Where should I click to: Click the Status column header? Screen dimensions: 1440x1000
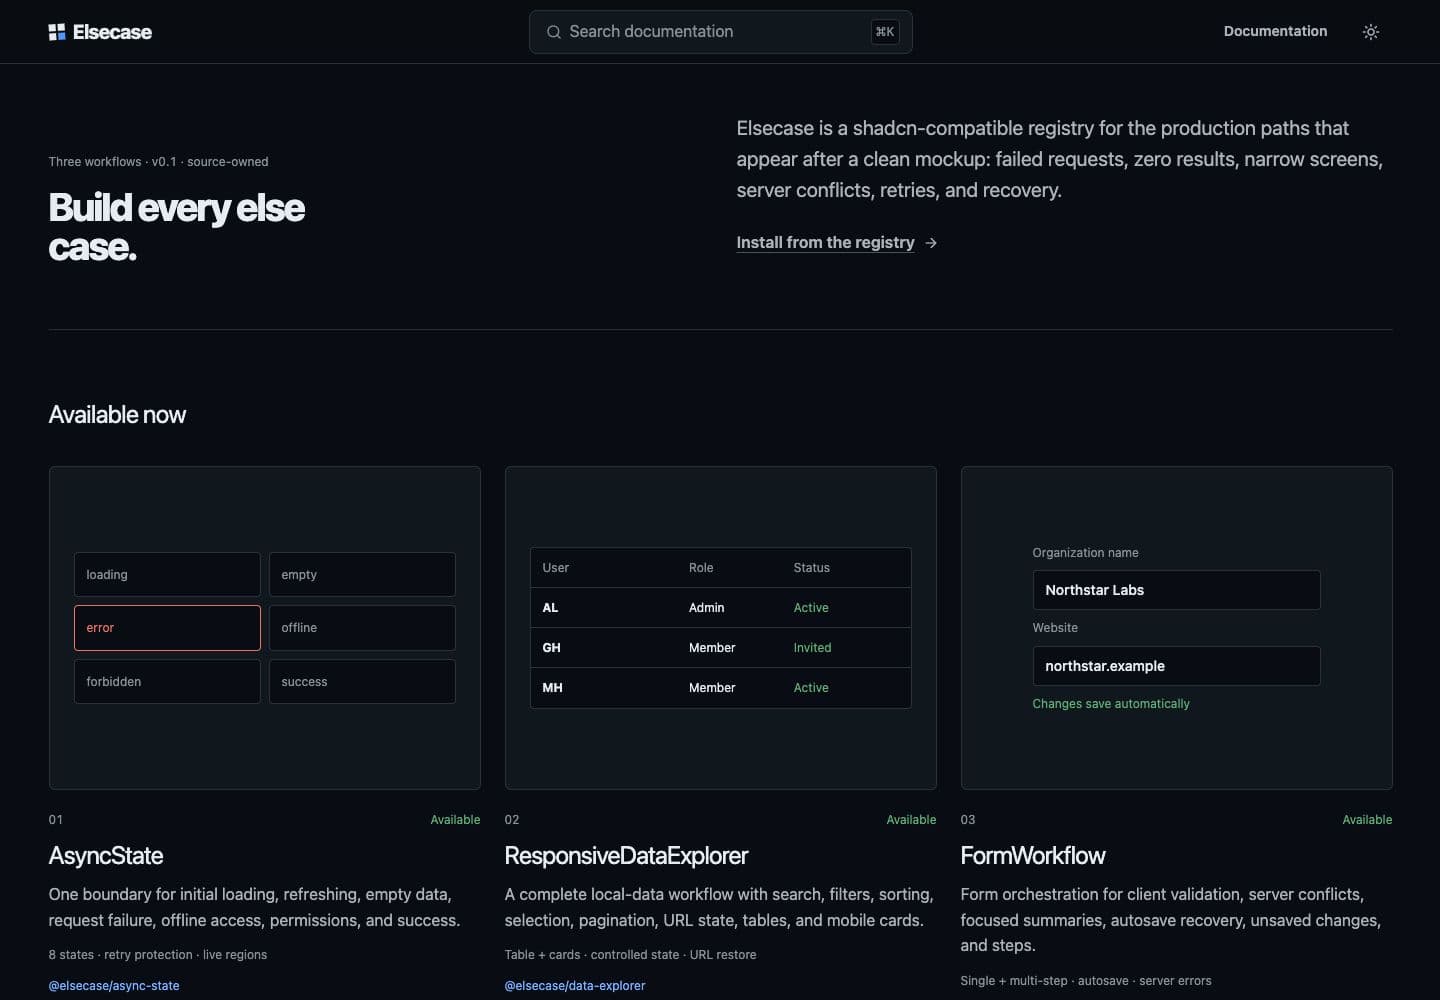click(x=812, y=568)
